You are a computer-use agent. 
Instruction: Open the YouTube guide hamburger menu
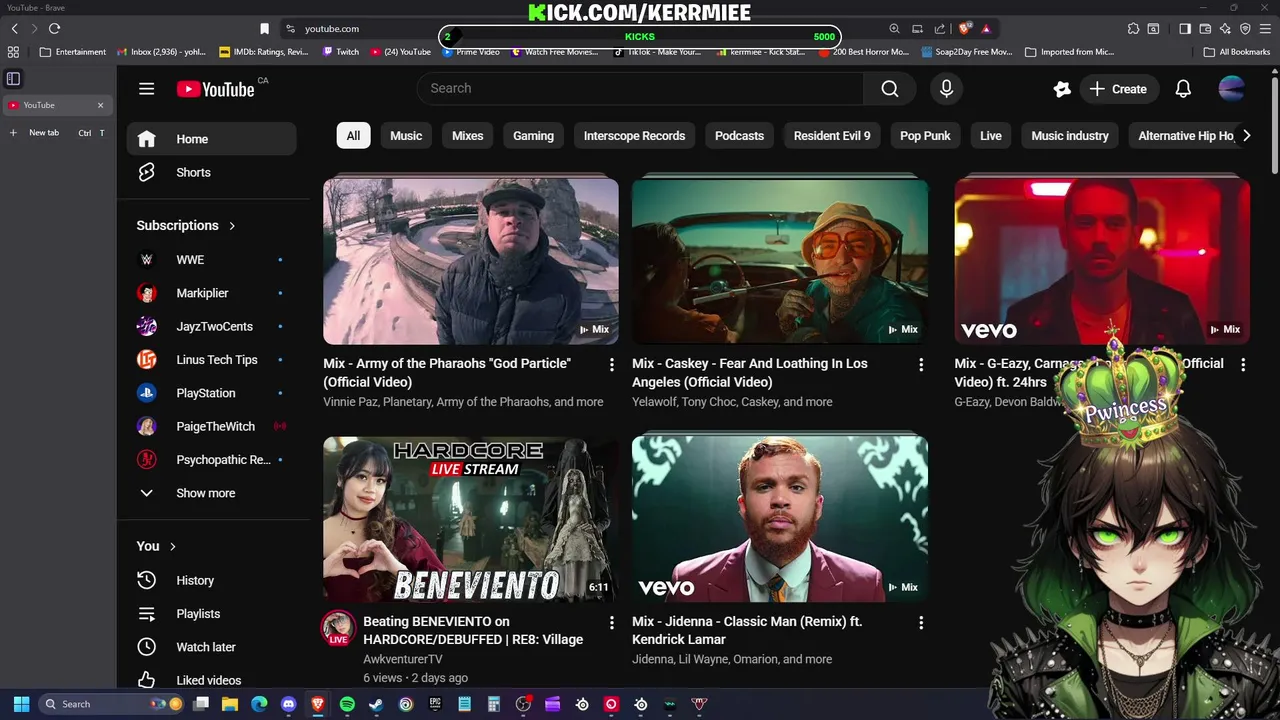pos(147,89)
